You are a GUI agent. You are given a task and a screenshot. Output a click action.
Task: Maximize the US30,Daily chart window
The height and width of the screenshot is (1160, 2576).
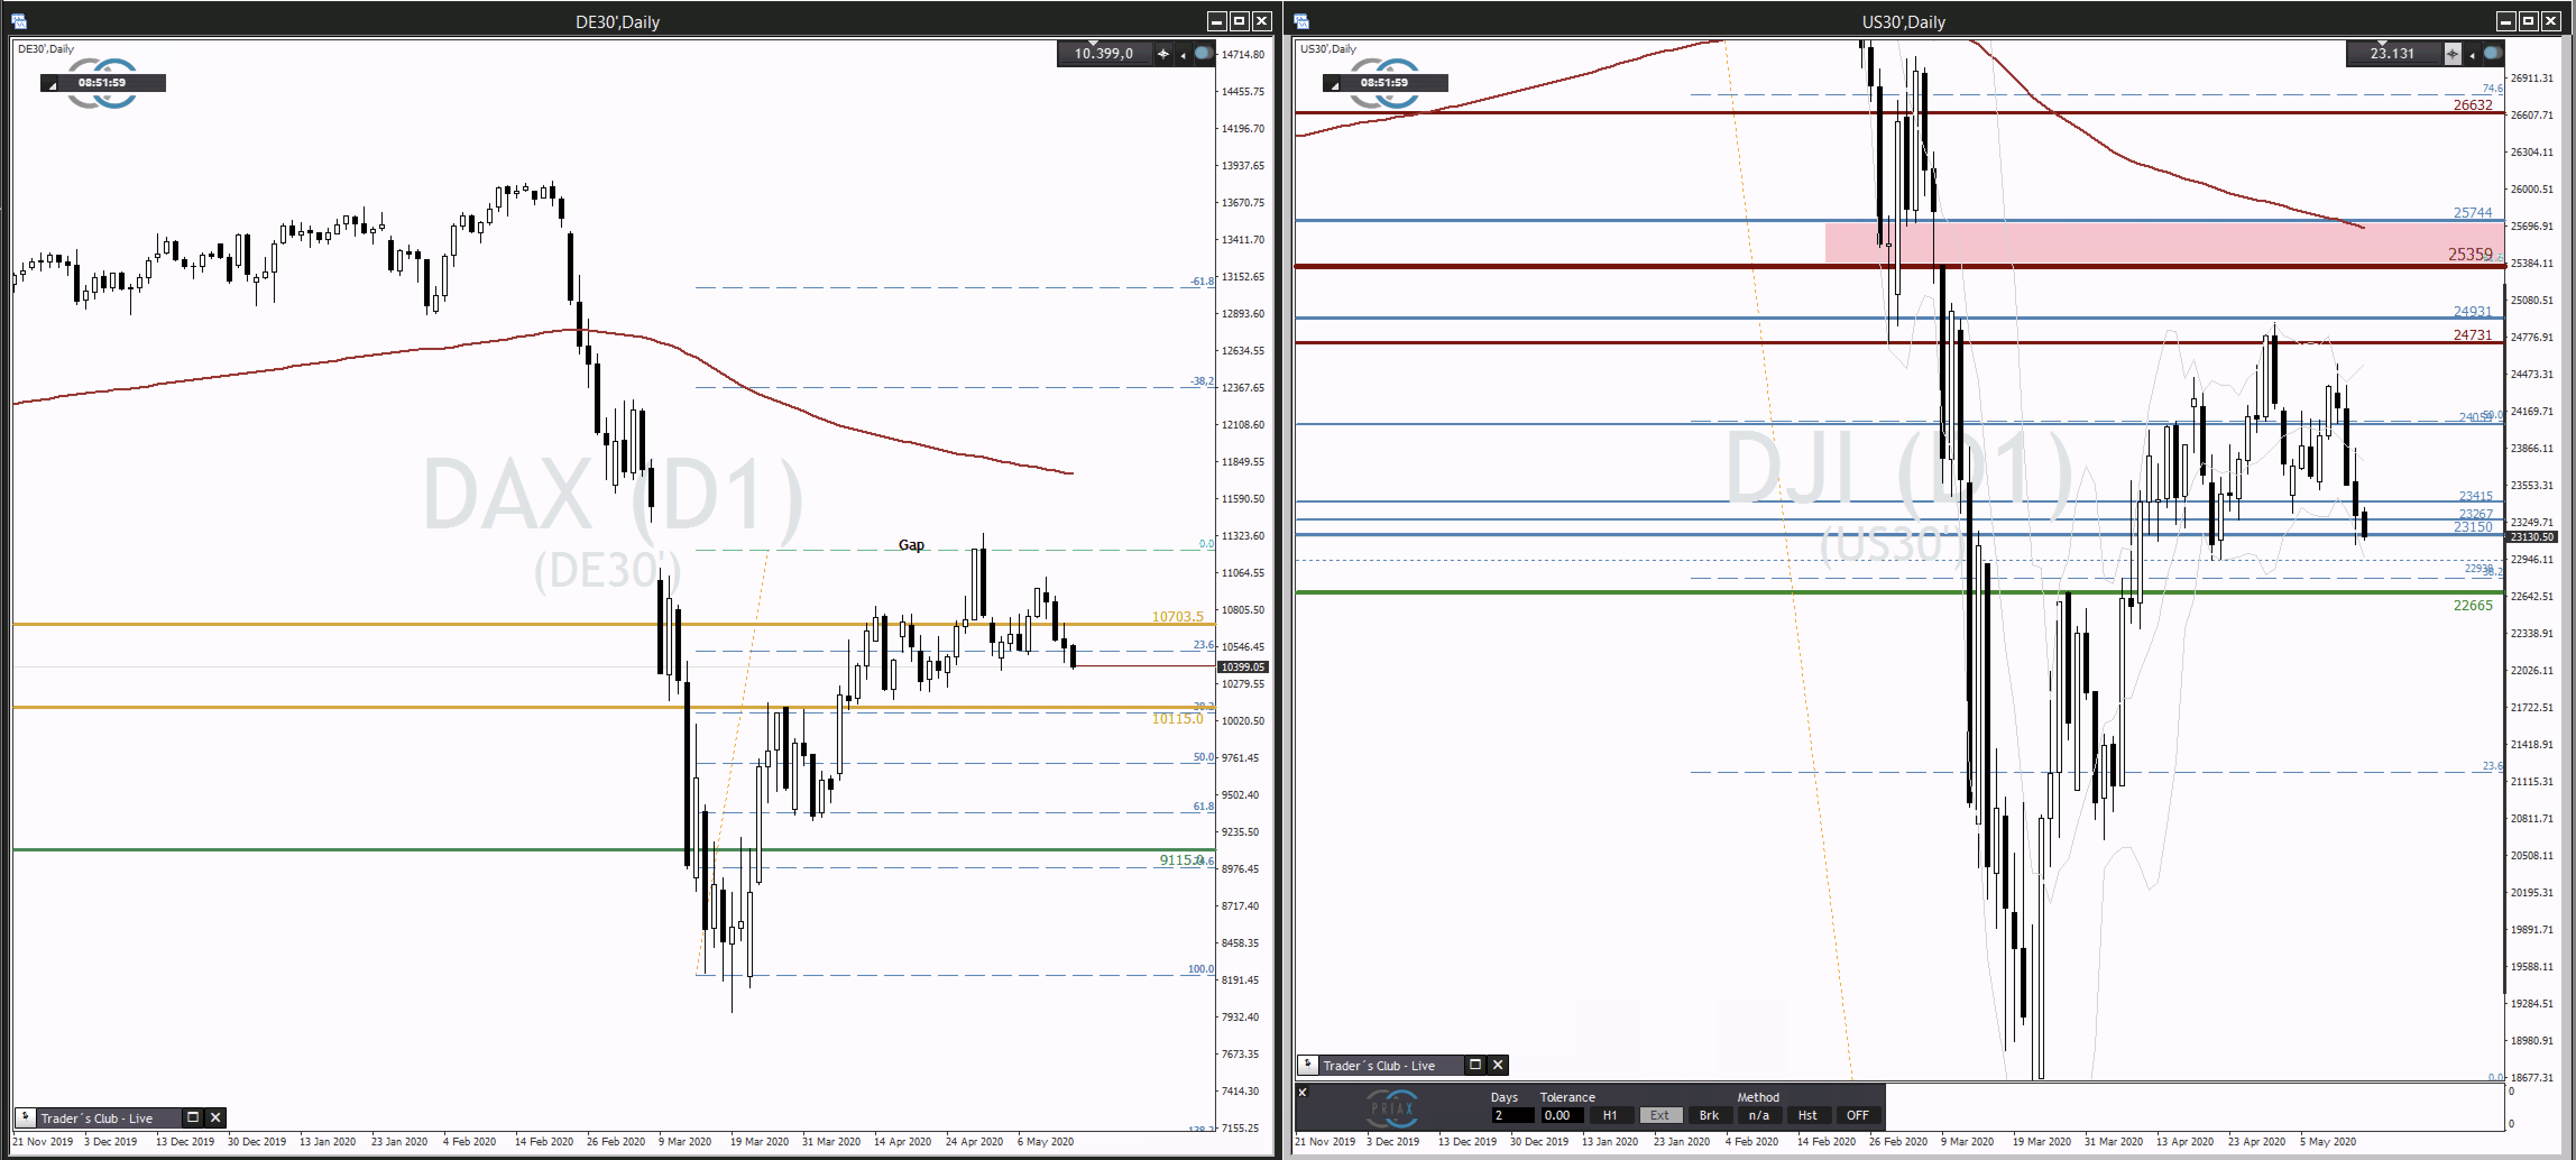[x=2528, y=21]
